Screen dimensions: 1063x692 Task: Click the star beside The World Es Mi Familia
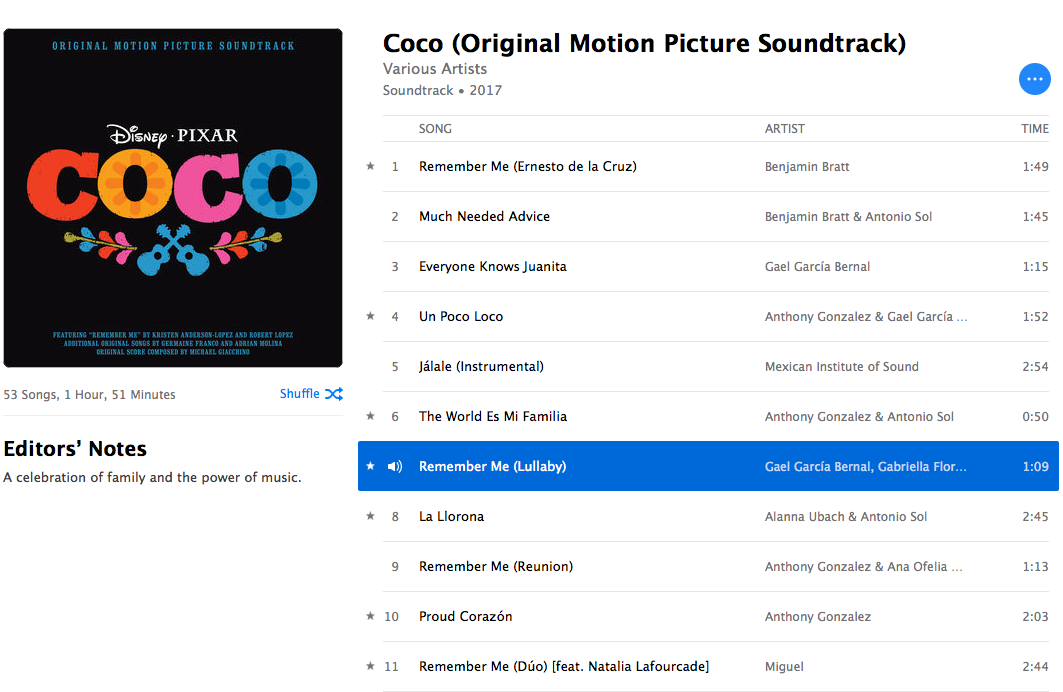[x=371, y=416]
